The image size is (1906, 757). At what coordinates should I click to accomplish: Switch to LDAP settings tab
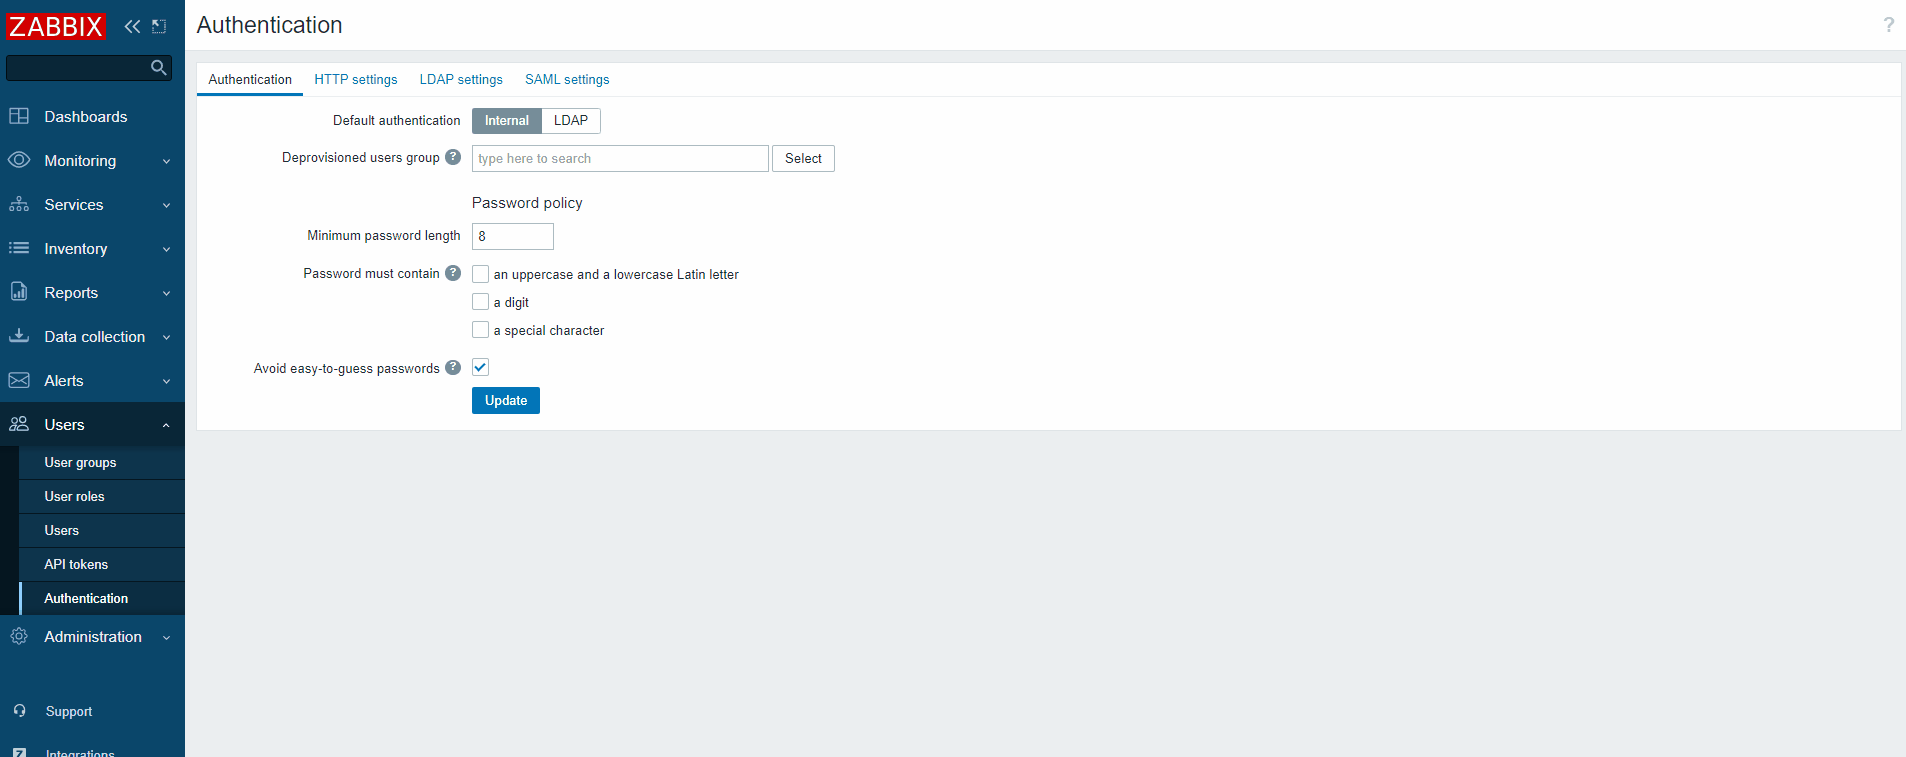tap(461, 80)
